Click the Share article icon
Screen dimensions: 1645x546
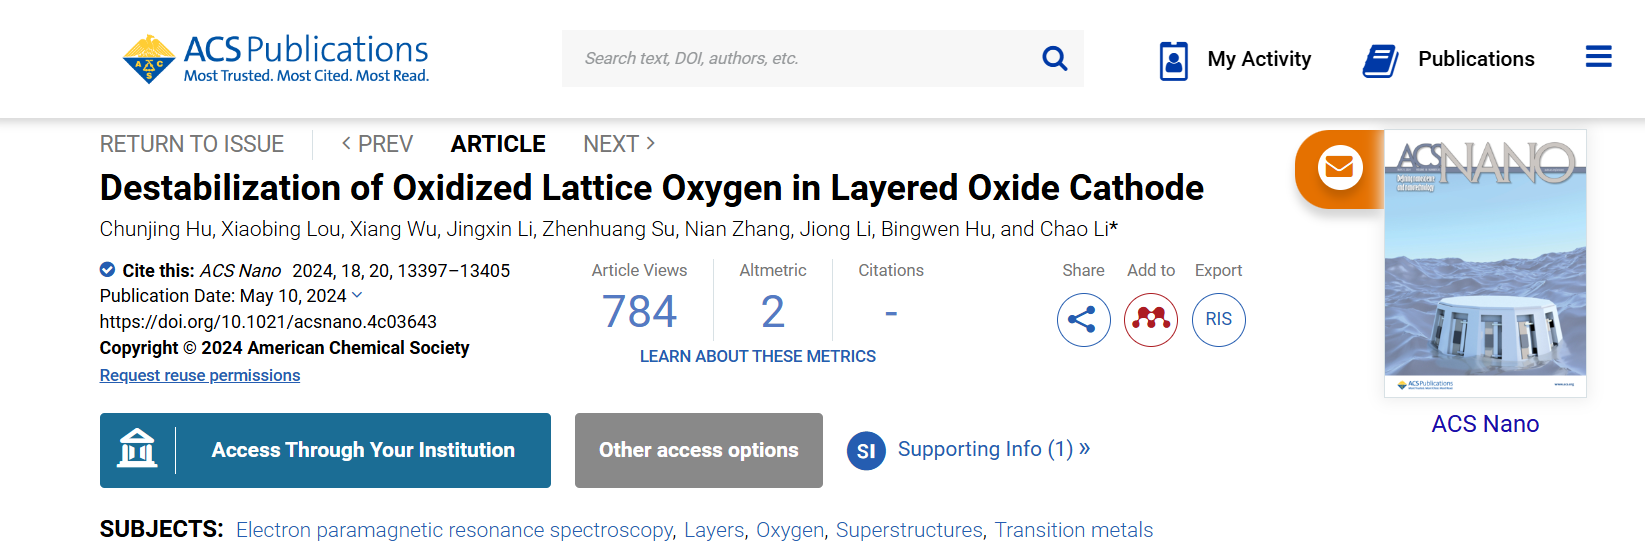pos(1083,320)
